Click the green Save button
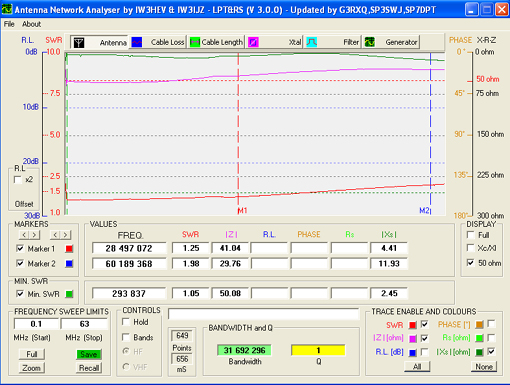 click(x=89, y=354)
